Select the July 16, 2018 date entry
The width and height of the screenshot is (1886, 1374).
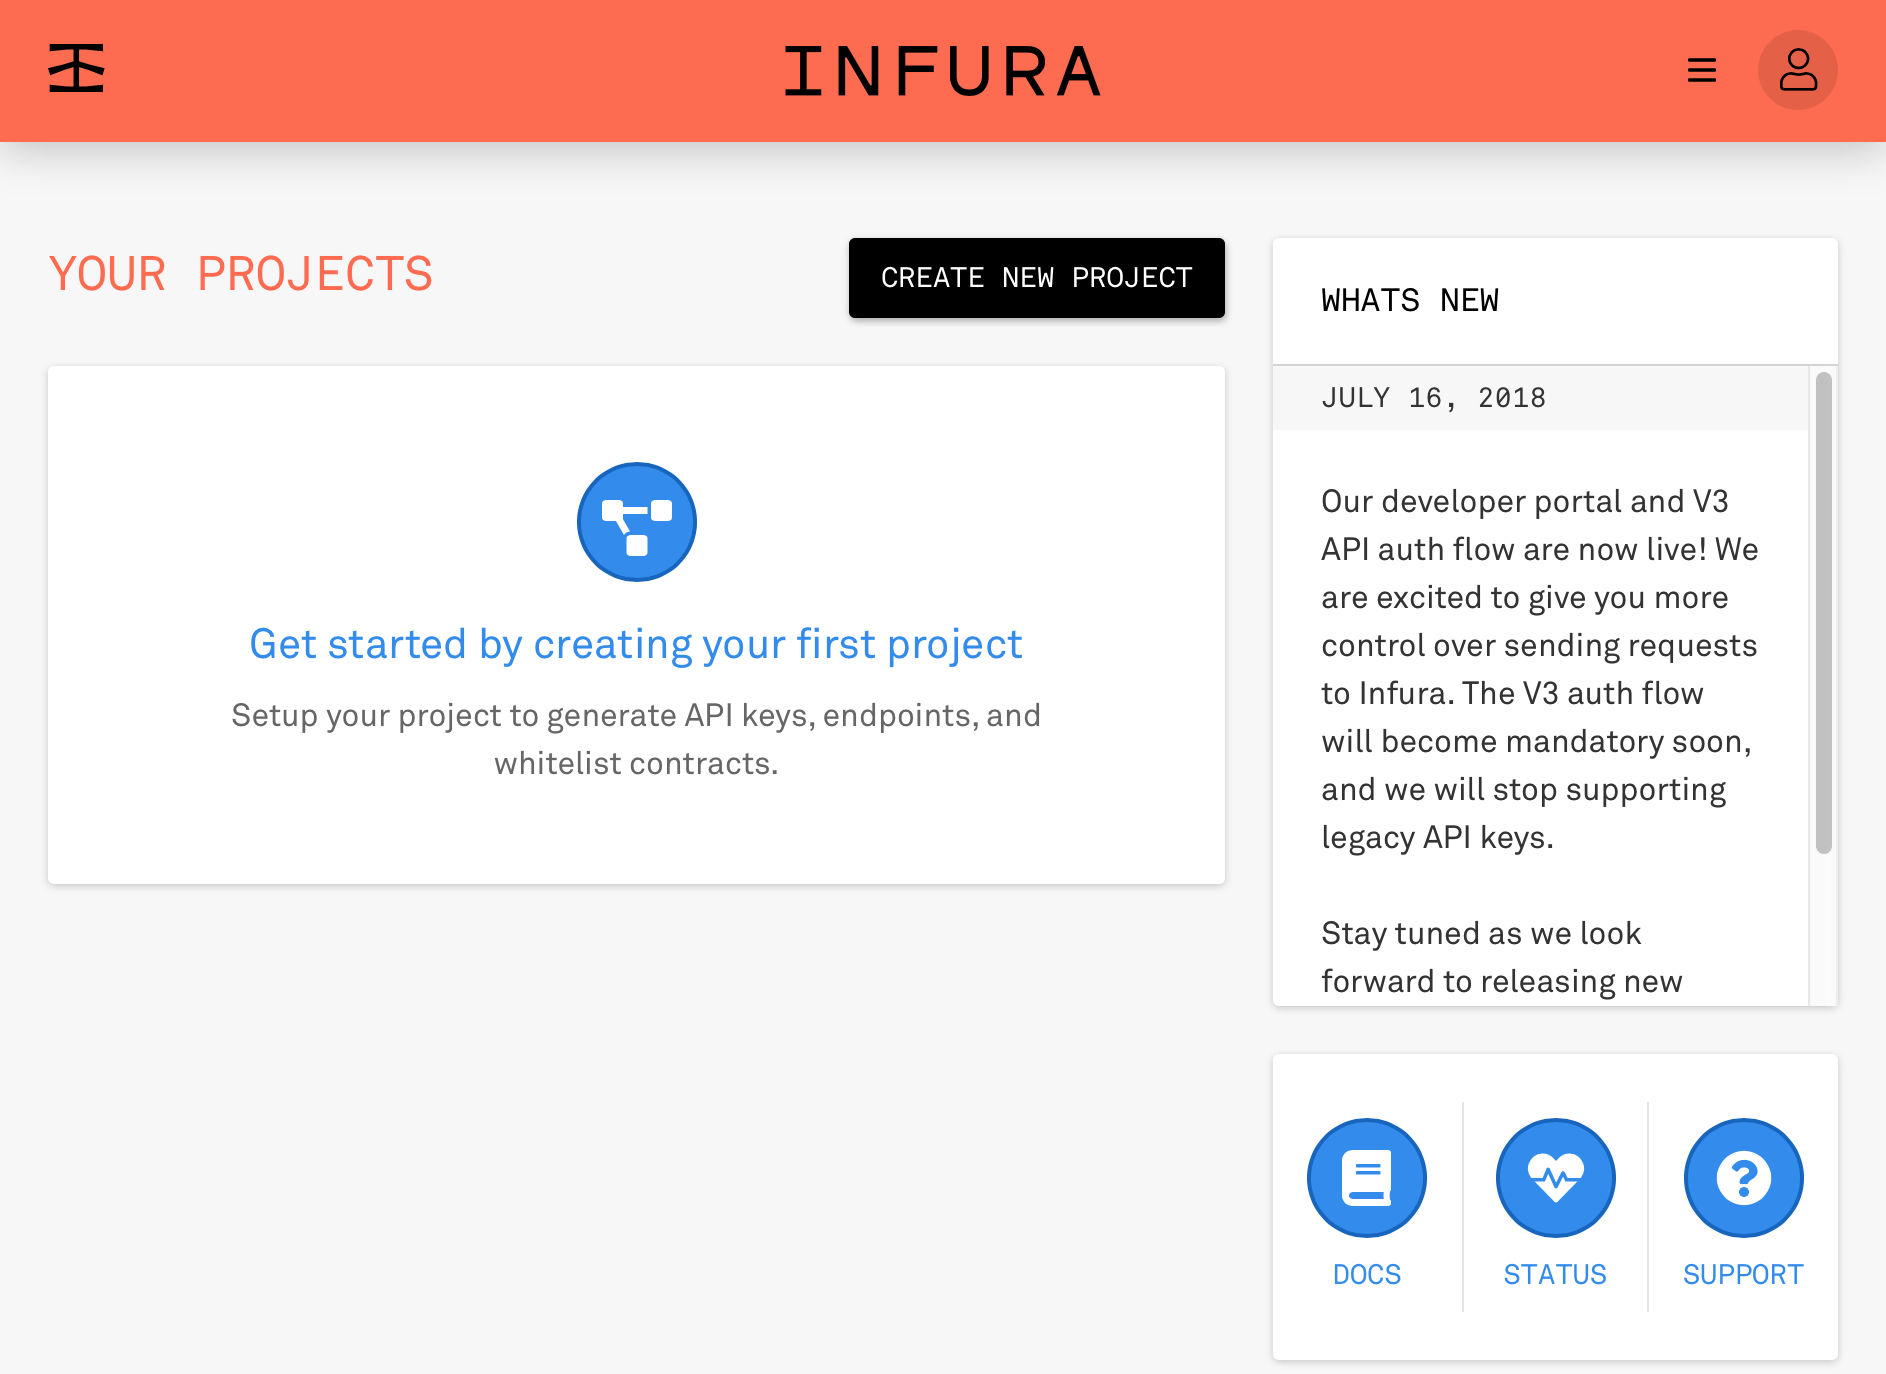pos(1433,398)
